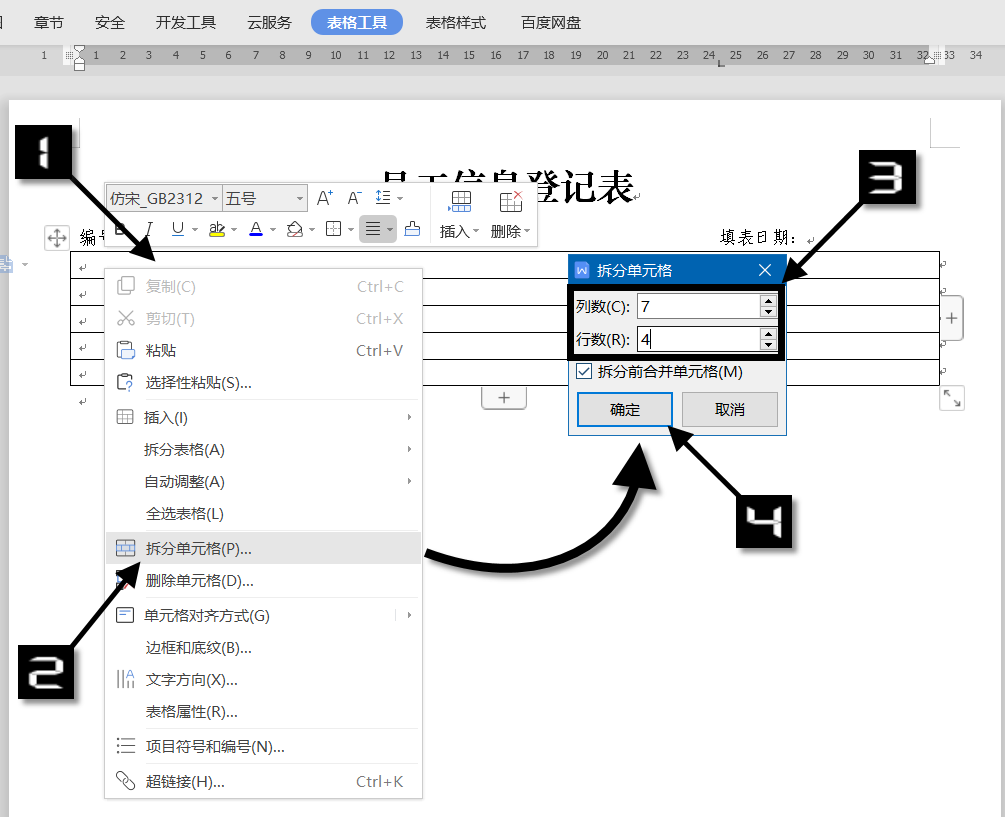Expand the highlight color arrow
This screenshot has width=1005, height=817.
[x=234, y=229]
